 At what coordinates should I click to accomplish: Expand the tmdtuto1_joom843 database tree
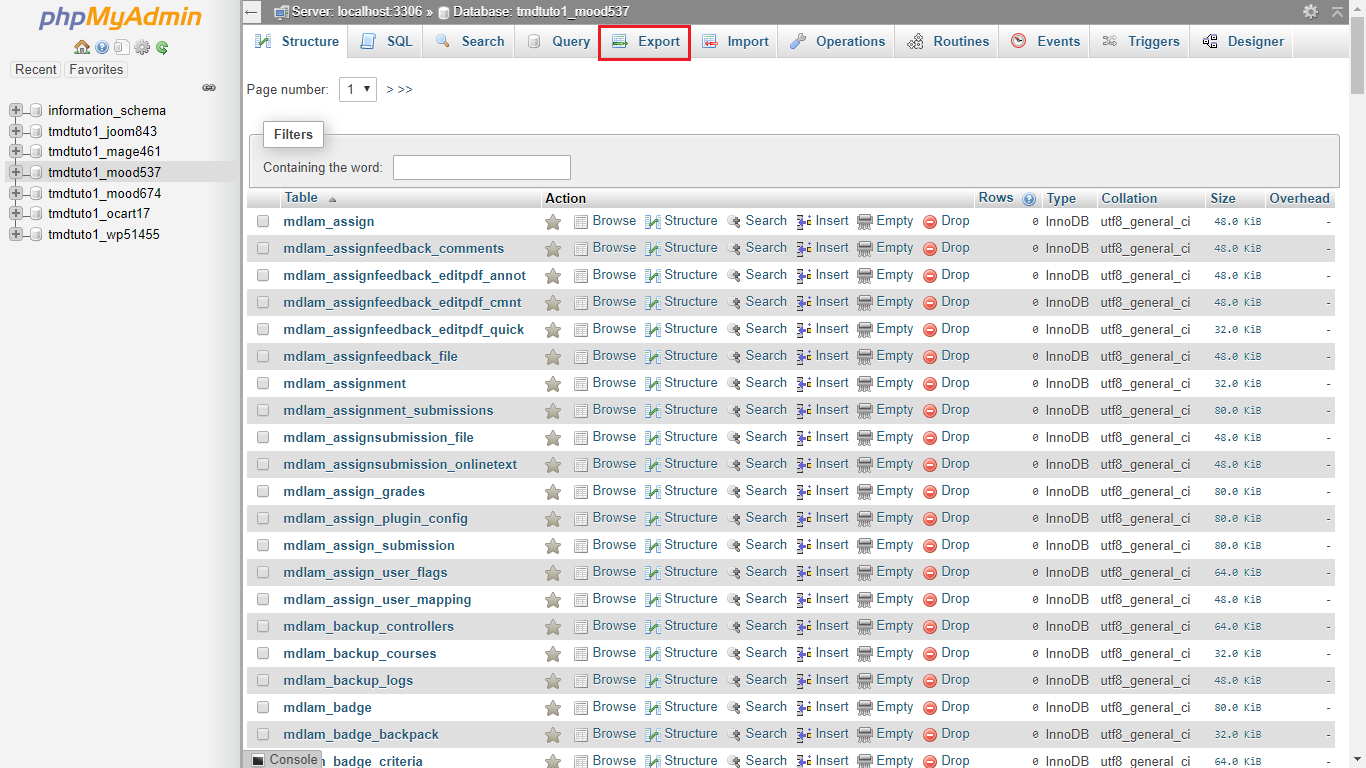(x=16, y=131)
